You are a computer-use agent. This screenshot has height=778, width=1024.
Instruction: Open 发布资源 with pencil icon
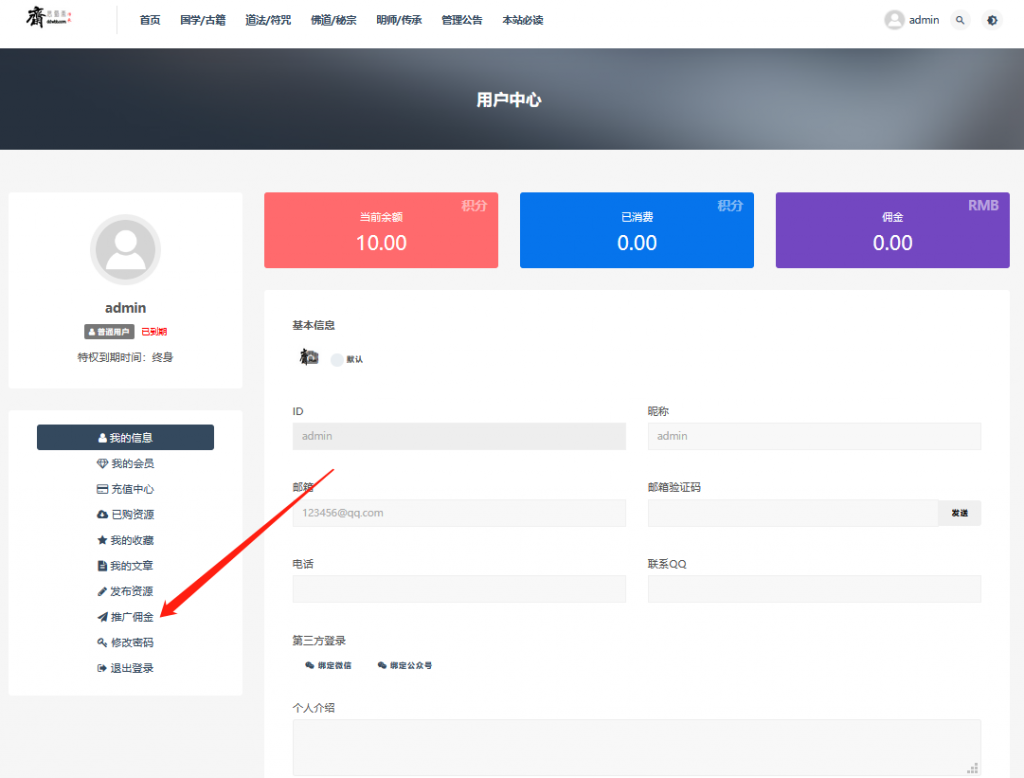pos(125,591)
